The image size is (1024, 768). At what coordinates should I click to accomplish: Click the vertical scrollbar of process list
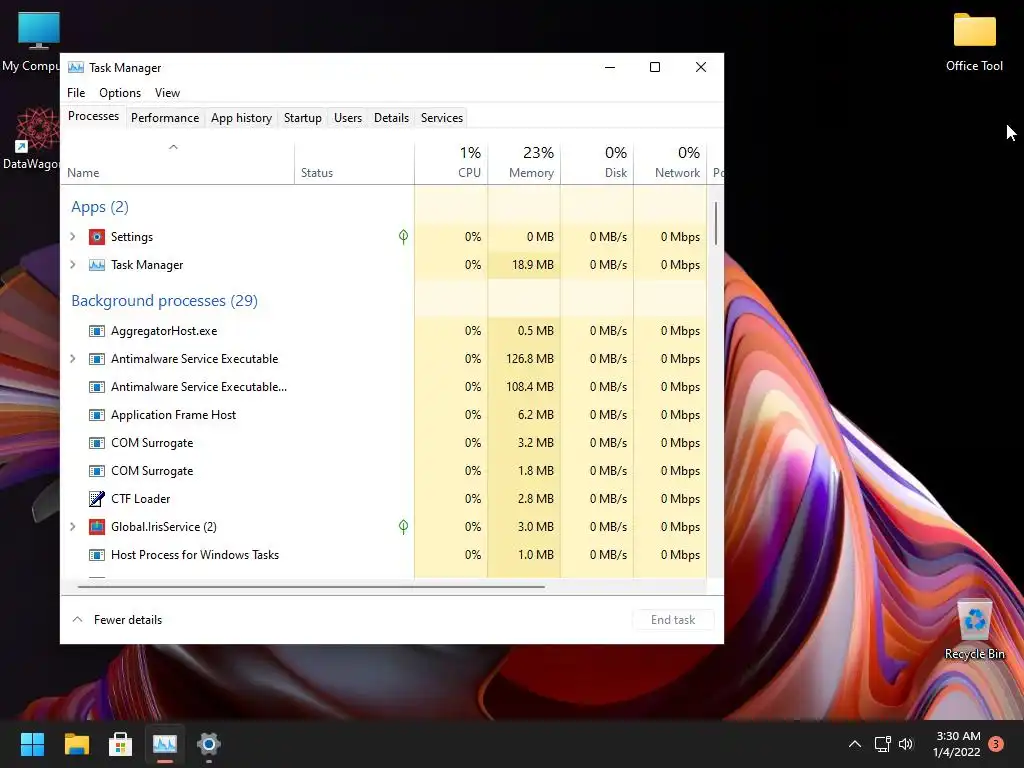pyautogui.click(x=716, y=223)
